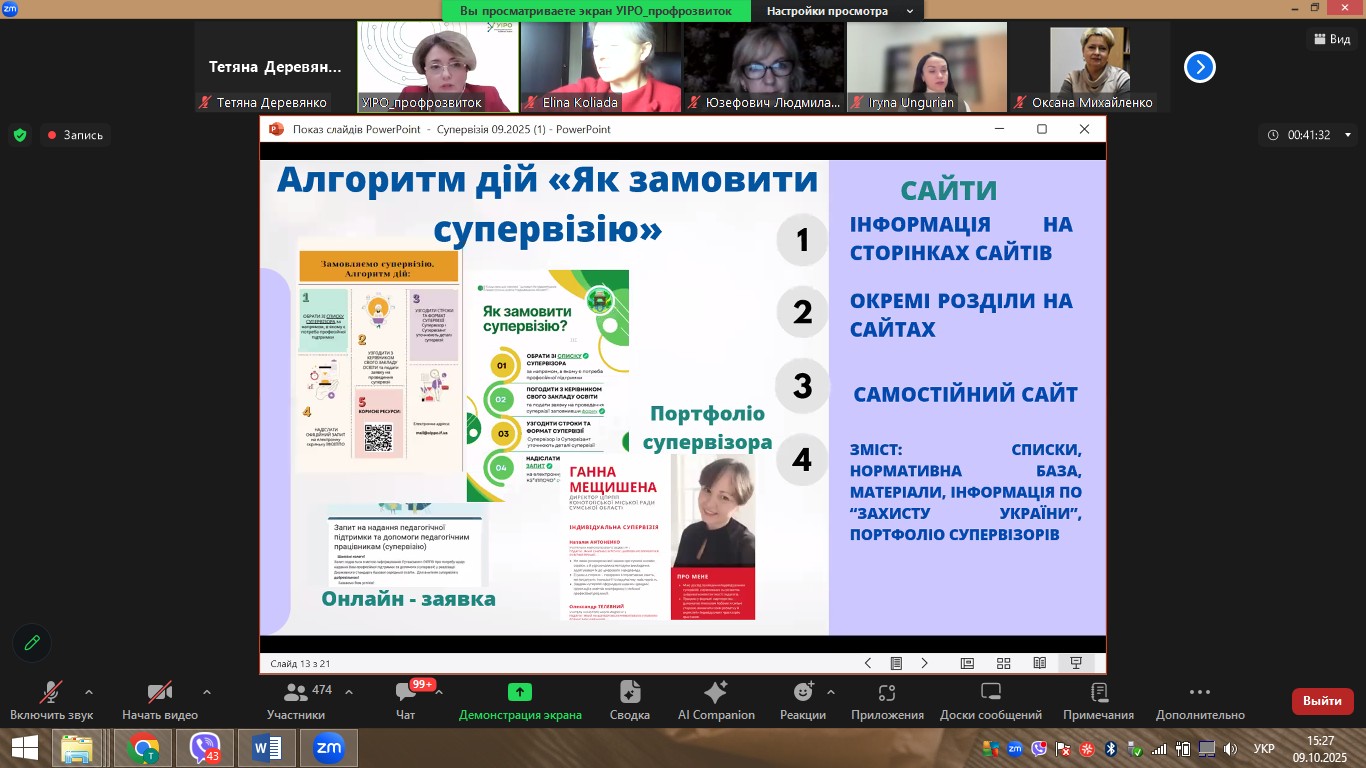This screenshot has height=768, width=1366.
Task: Open the Сводка summary tool
Action: coord(629,700)
